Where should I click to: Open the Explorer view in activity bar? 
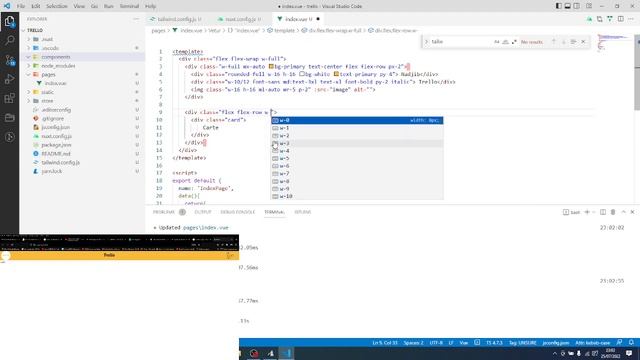9,22
